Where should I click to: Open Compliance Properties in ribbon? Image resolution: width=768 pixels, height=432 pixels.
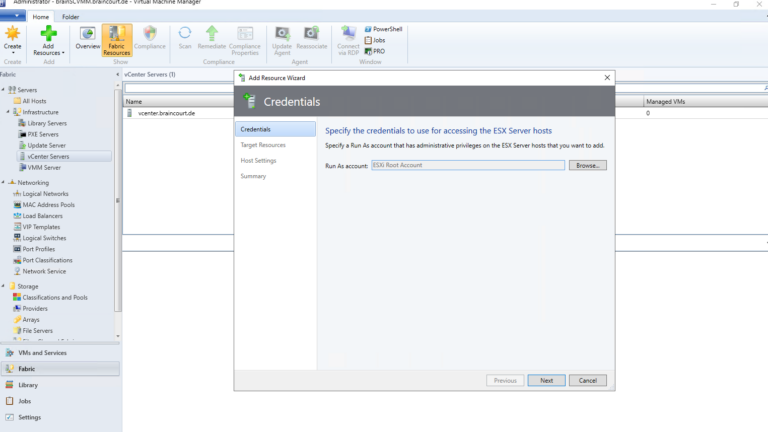point(245,40)
